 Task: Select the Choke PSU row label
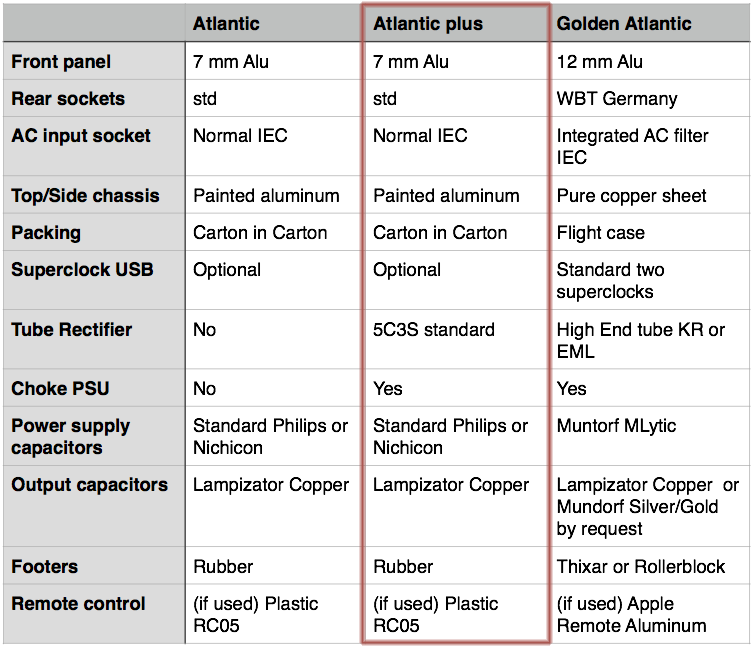(58, 389)
